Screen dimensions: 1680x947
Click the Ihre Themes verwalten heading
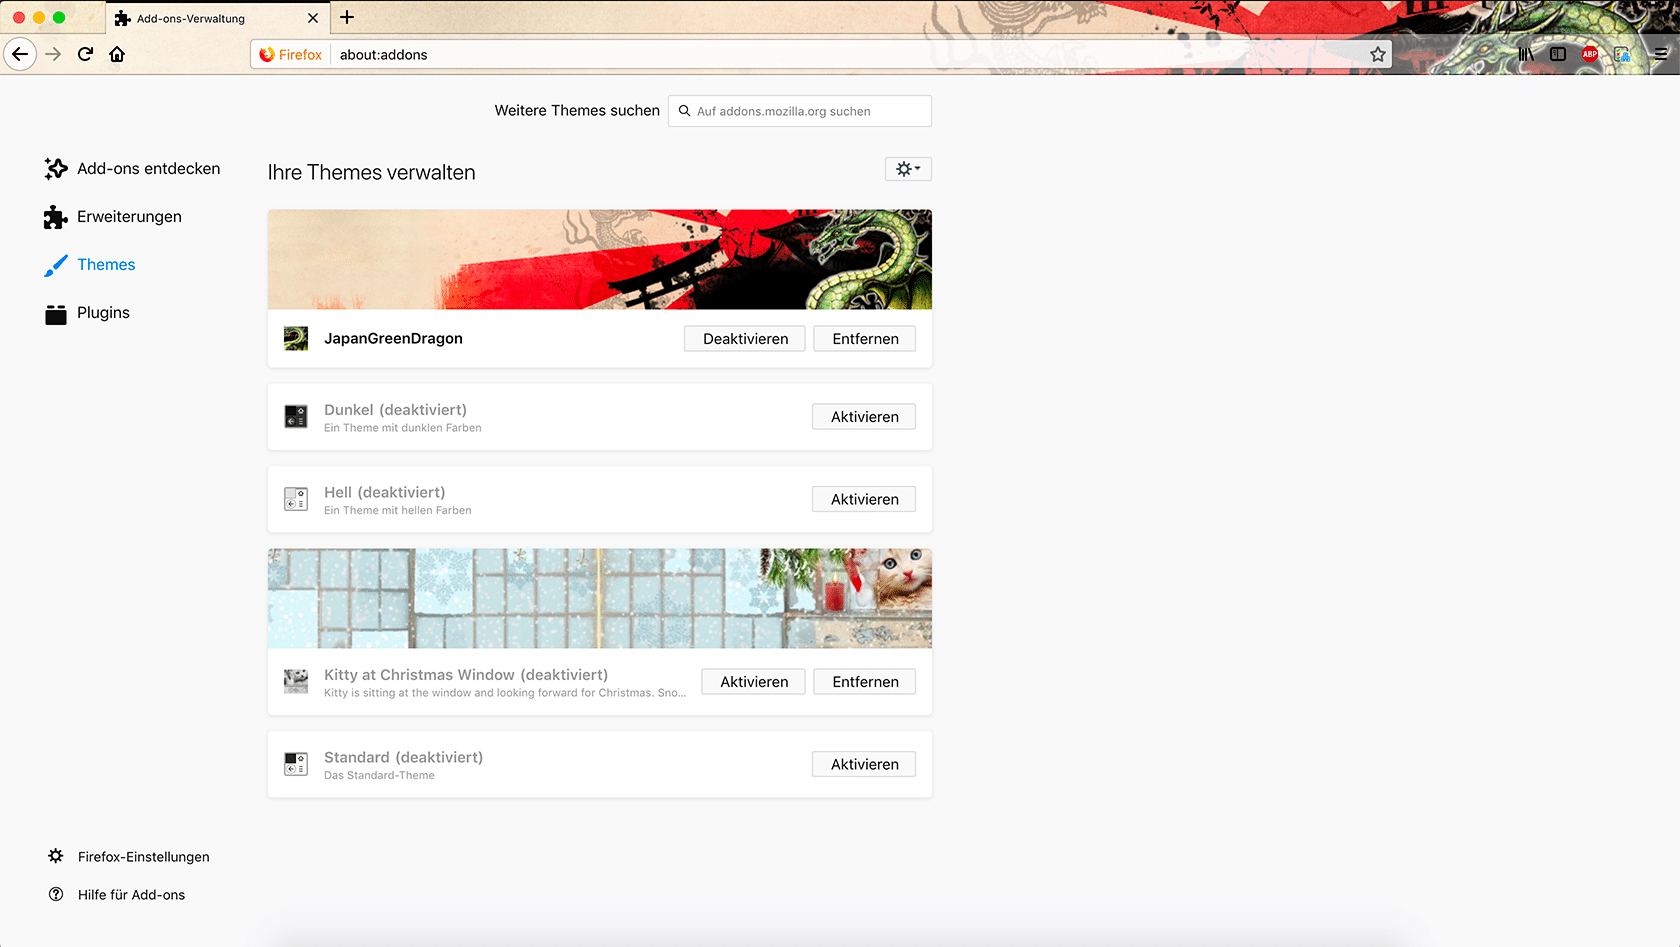(x=371, y=172)
